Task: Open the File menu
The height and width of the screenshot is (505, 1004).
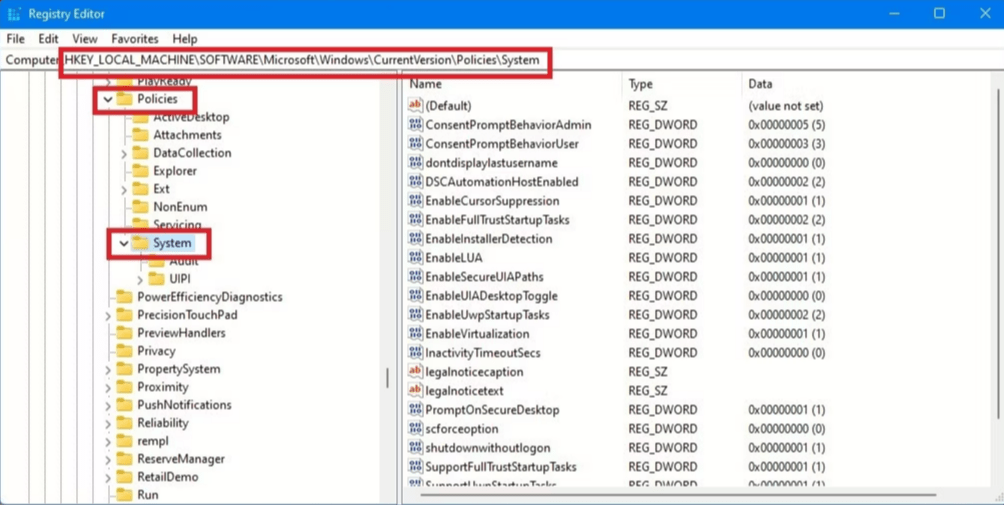Action: pyautogui.click(x=15, y=39)
